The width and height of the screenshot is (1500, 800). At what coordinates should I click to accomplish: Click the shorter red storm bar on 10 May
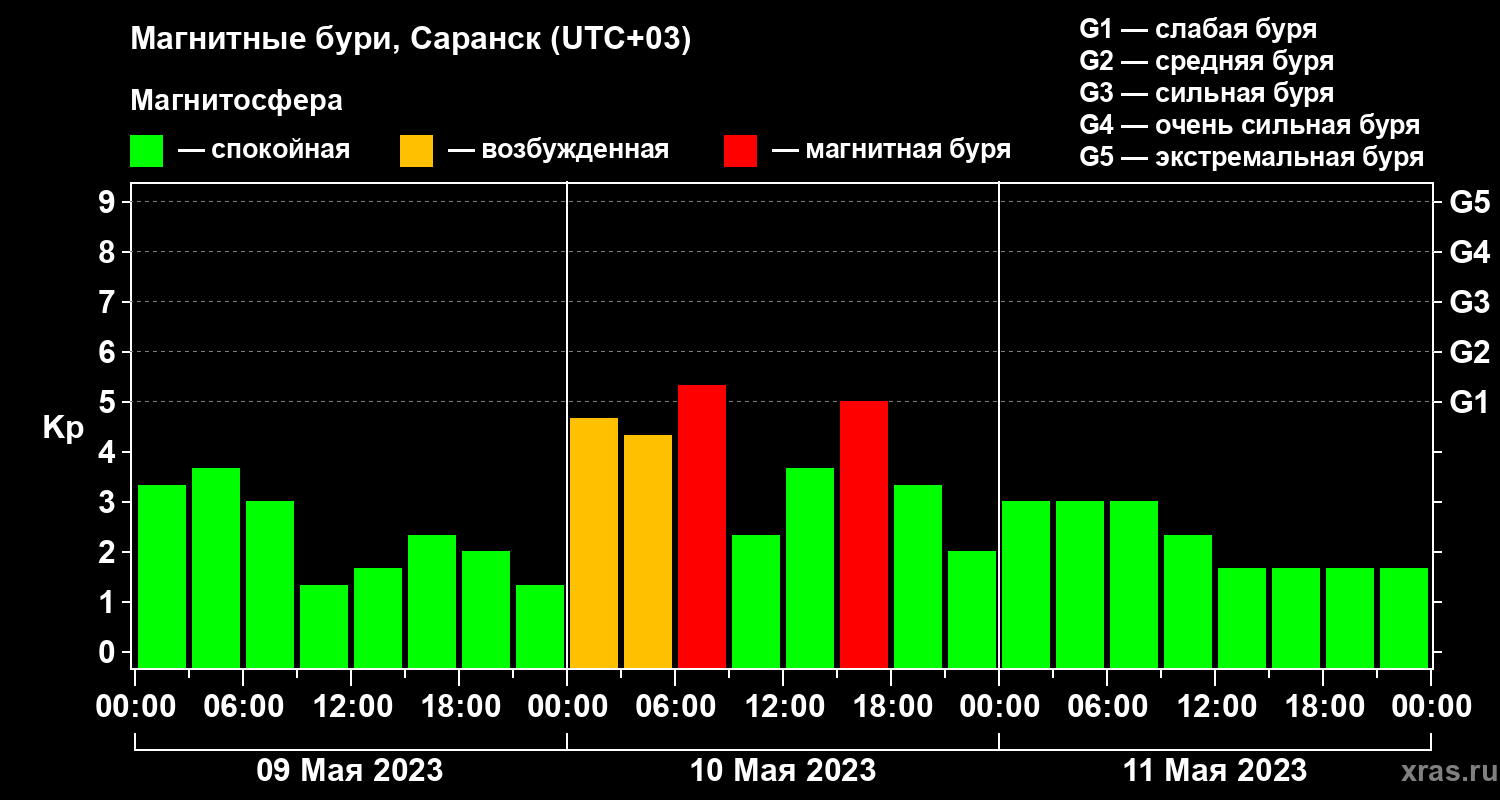(864, 535)
